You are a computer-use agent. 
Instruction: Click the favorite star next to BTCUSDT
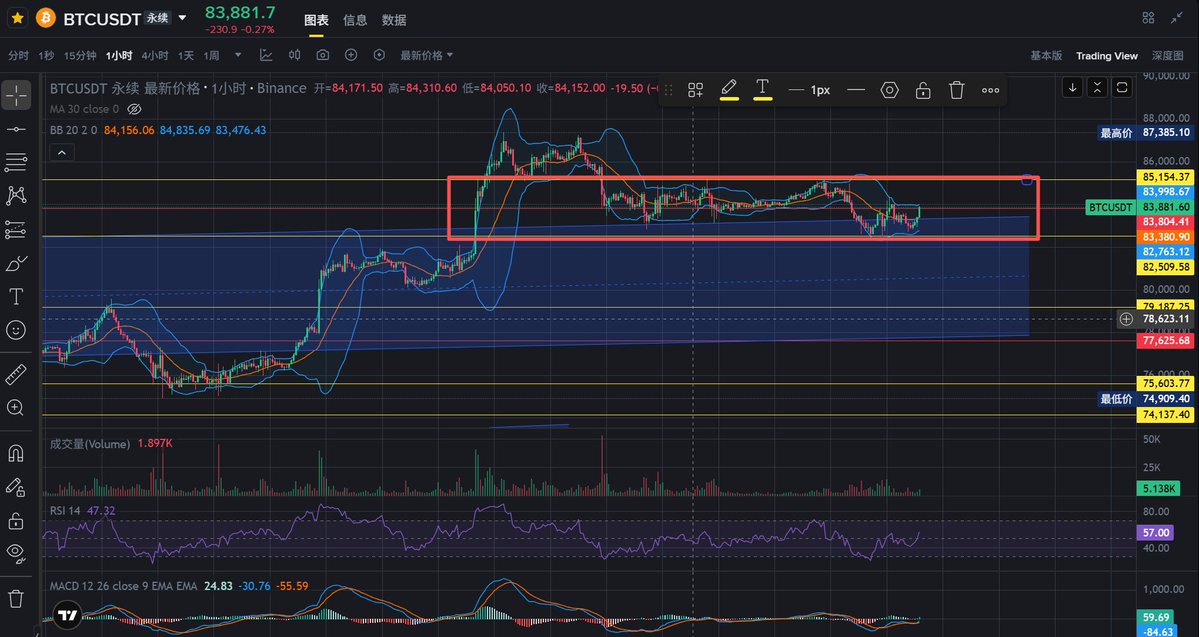18,18
